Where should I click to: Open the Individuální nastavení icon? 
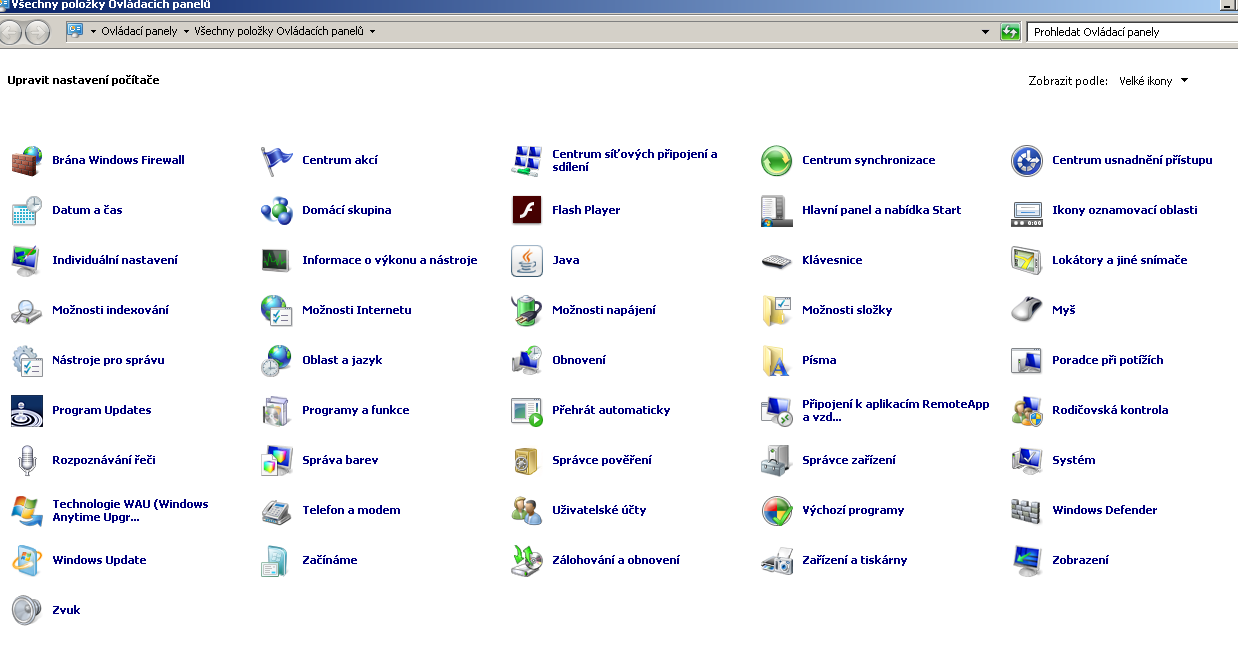coord(27,260)
